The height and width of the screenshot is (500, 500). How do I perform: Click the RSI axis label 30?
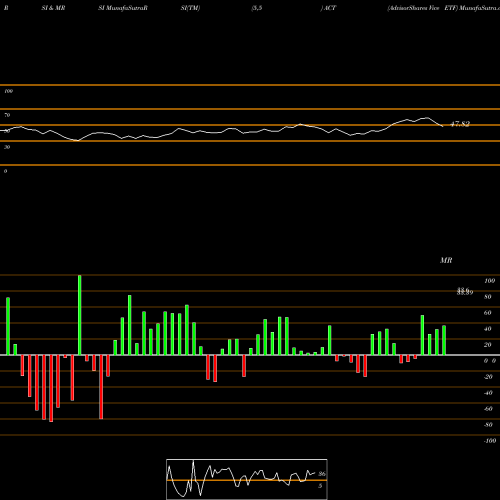7,147
